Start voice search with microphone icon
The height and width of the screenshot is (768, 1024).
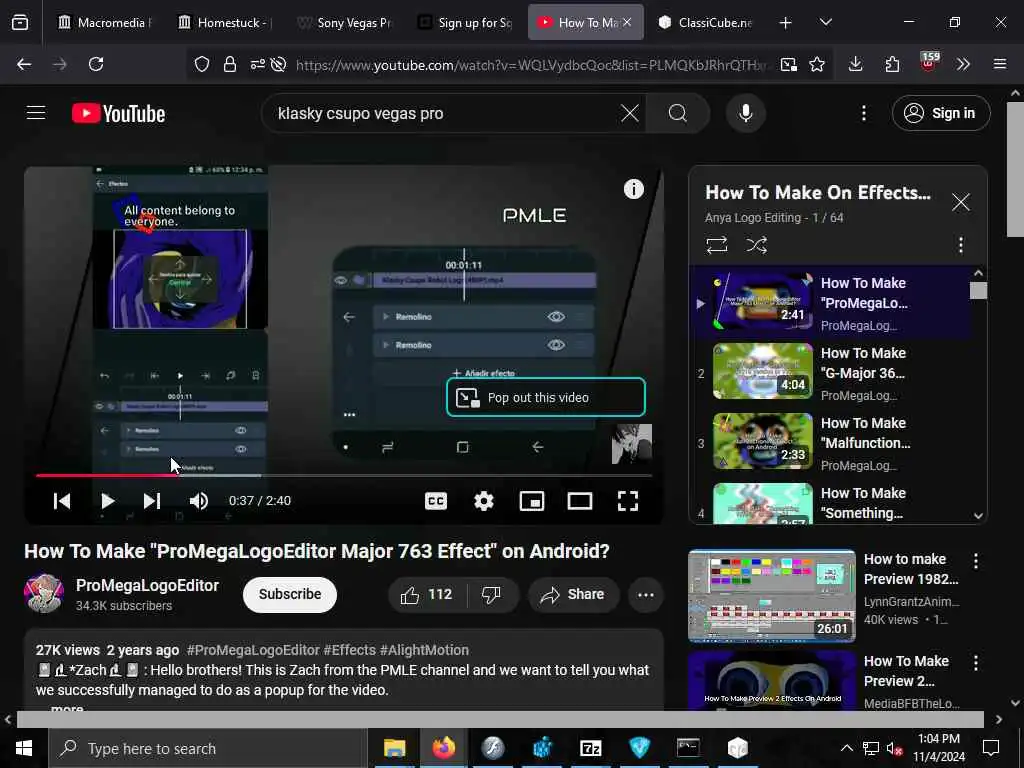[x=745, y=113]
